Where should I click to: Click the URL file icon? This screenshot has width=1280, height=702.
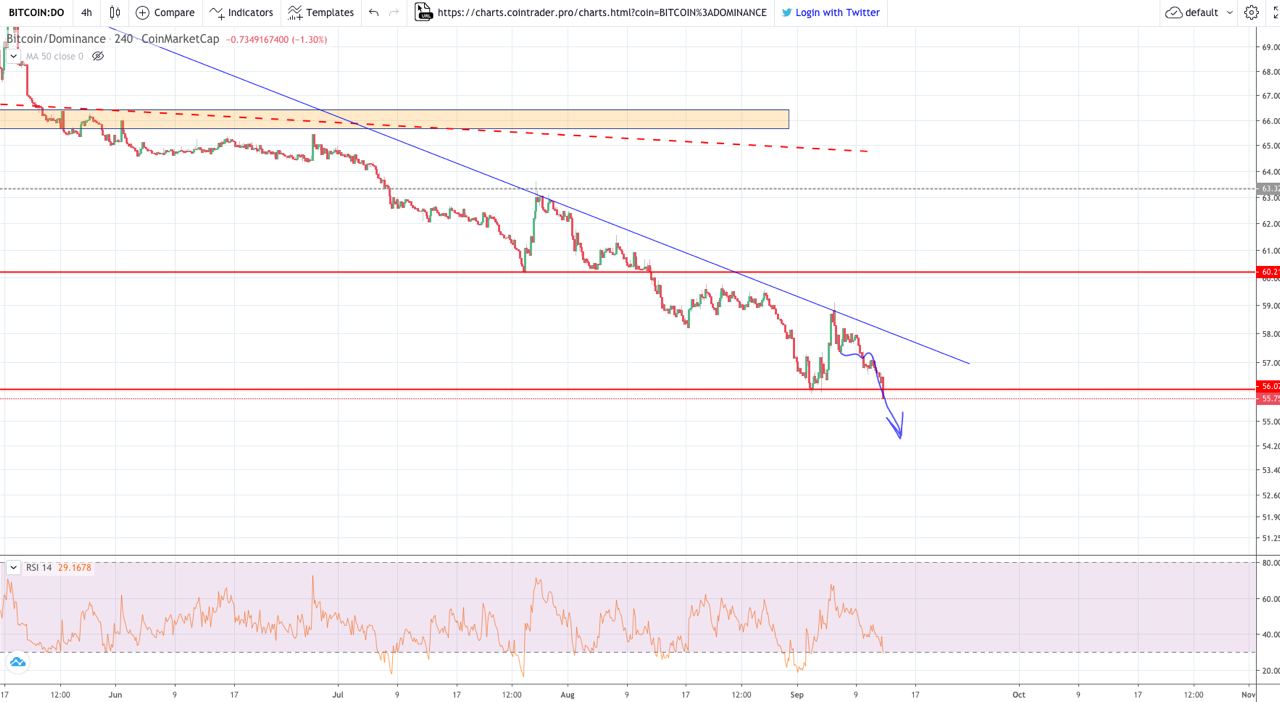tap(423, 12)
